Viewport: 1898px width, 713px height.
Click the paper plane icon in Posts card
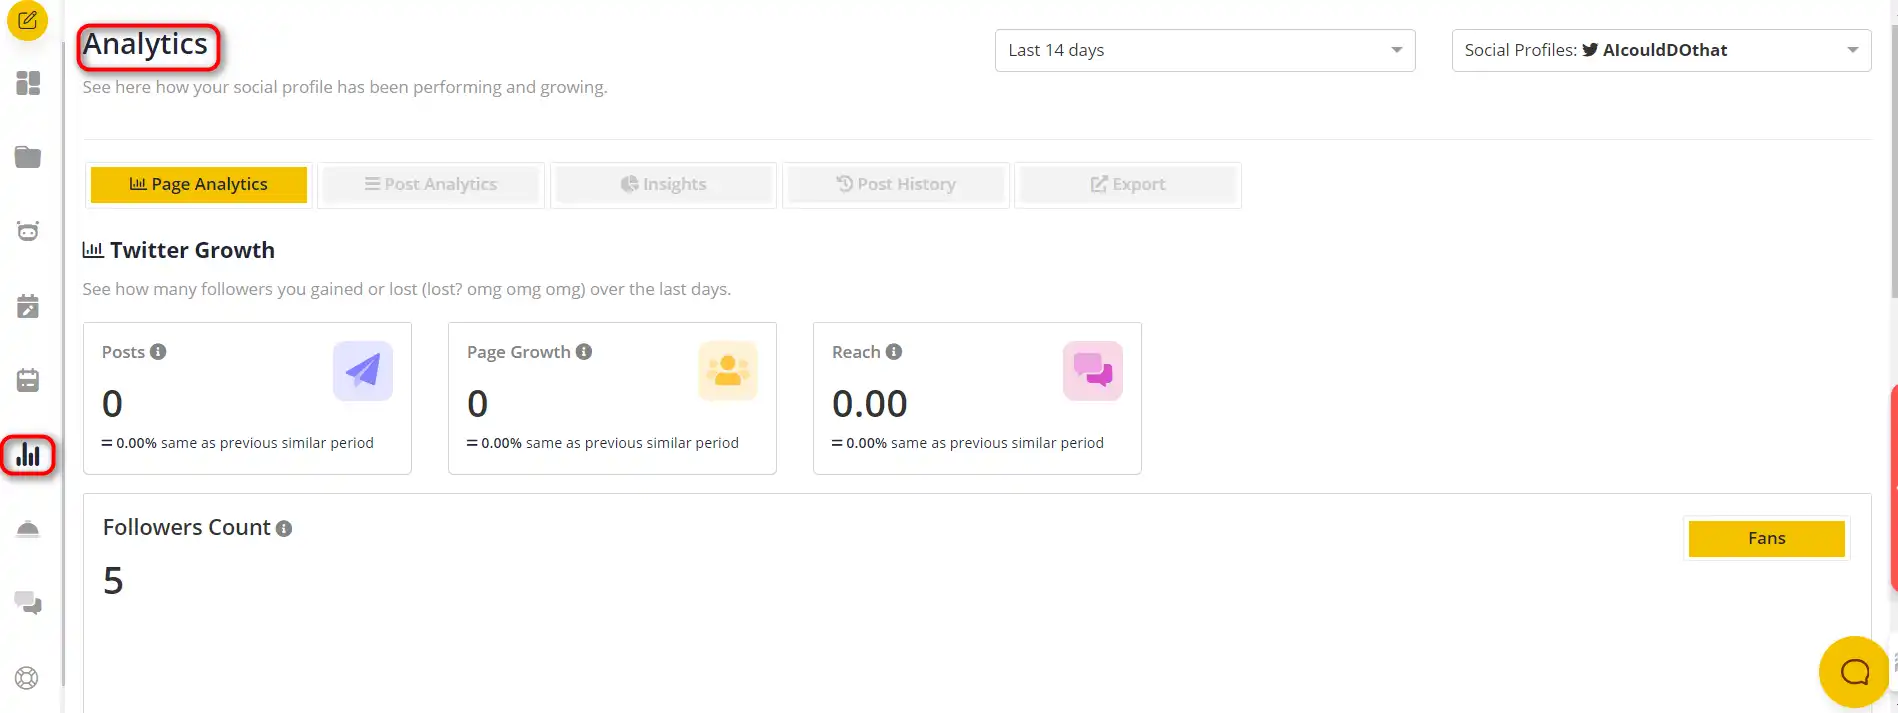click(363, 371)
